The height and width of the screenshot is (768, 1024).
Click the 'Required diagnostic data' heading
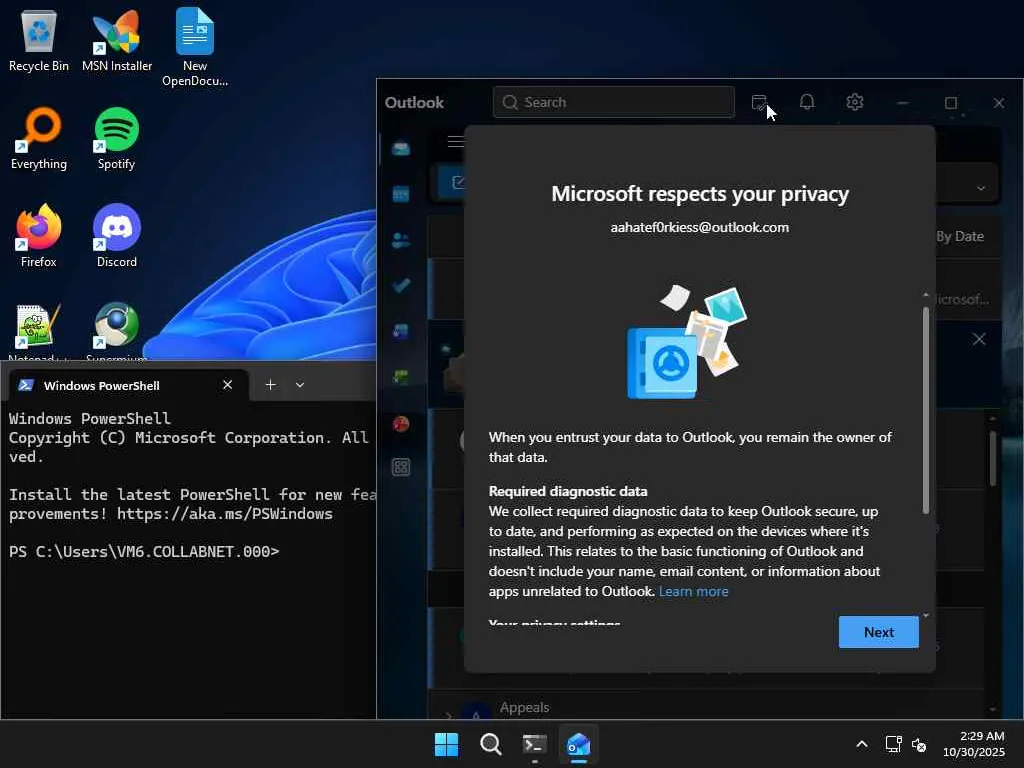[x=568, y=491]
